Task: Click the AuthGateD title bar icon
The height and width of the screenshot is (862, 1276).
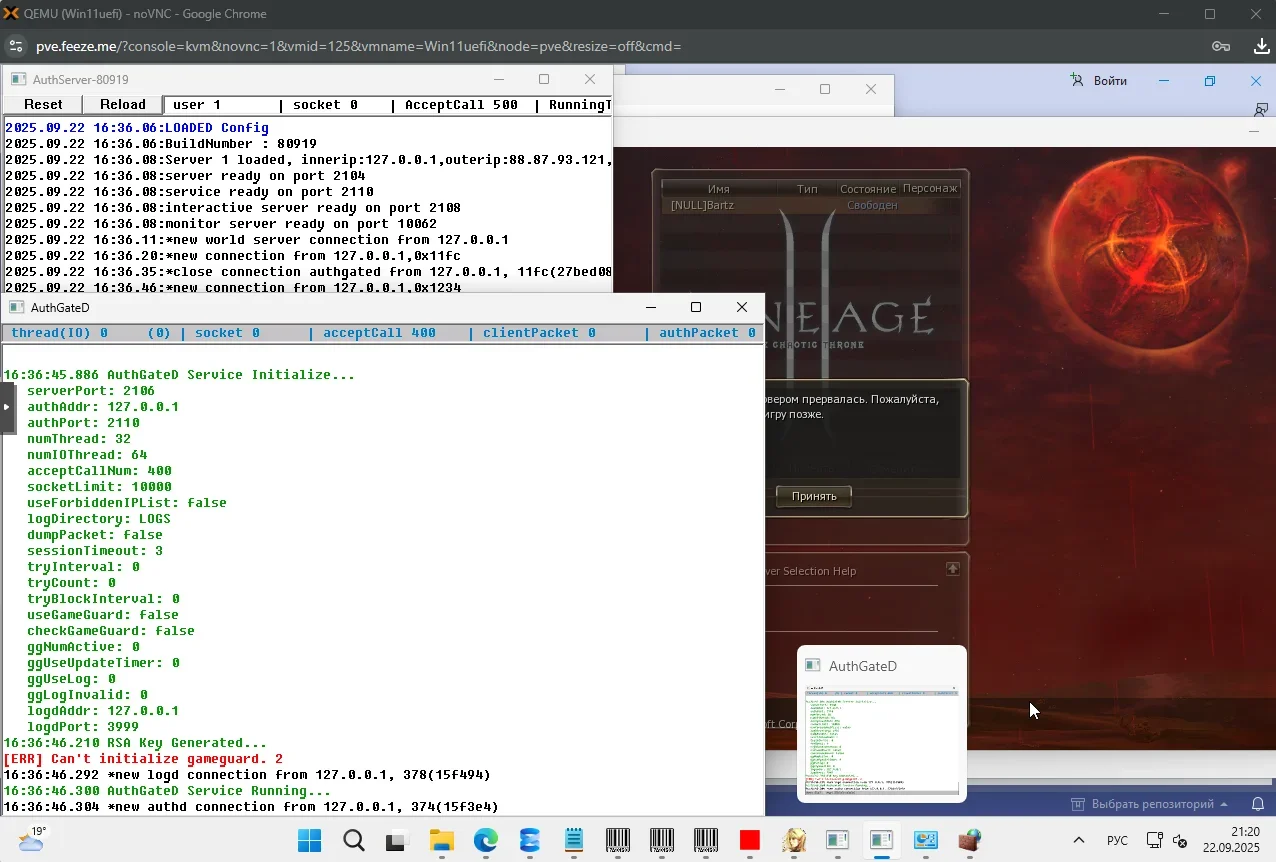Action: (16, 308)
